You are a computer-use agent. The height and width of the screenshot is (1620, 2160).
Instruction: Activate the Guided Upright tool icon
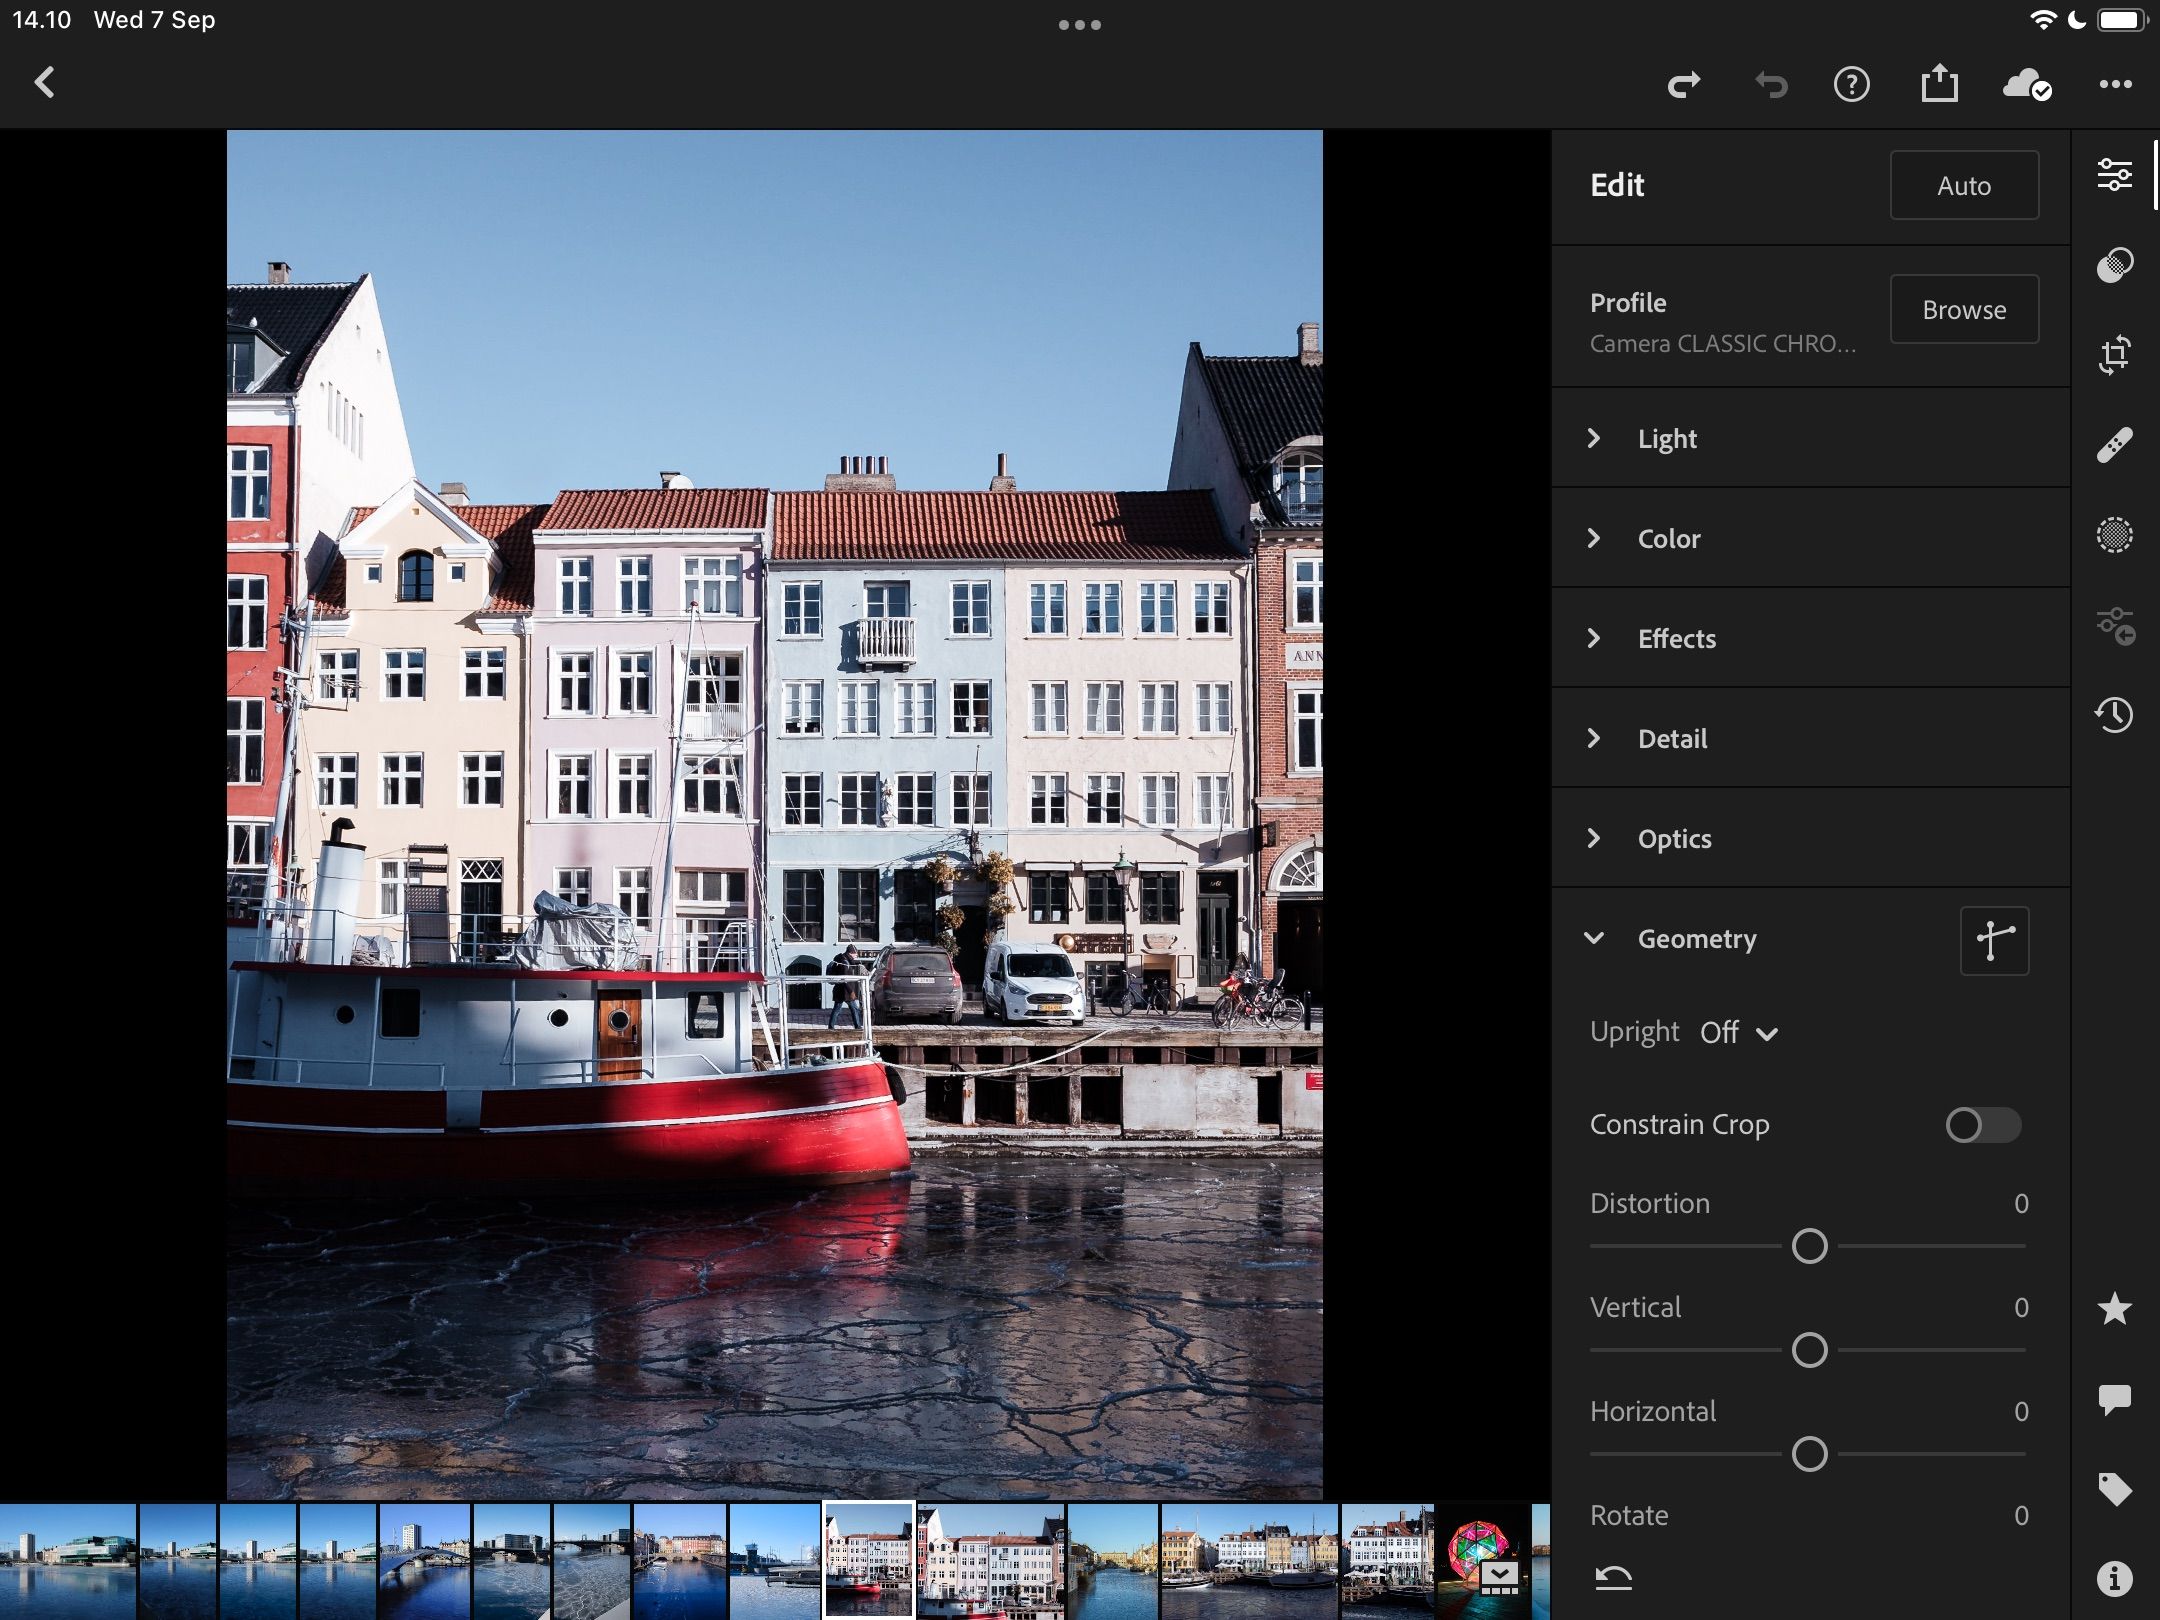pyautogui.click(x=1994, y=940)
